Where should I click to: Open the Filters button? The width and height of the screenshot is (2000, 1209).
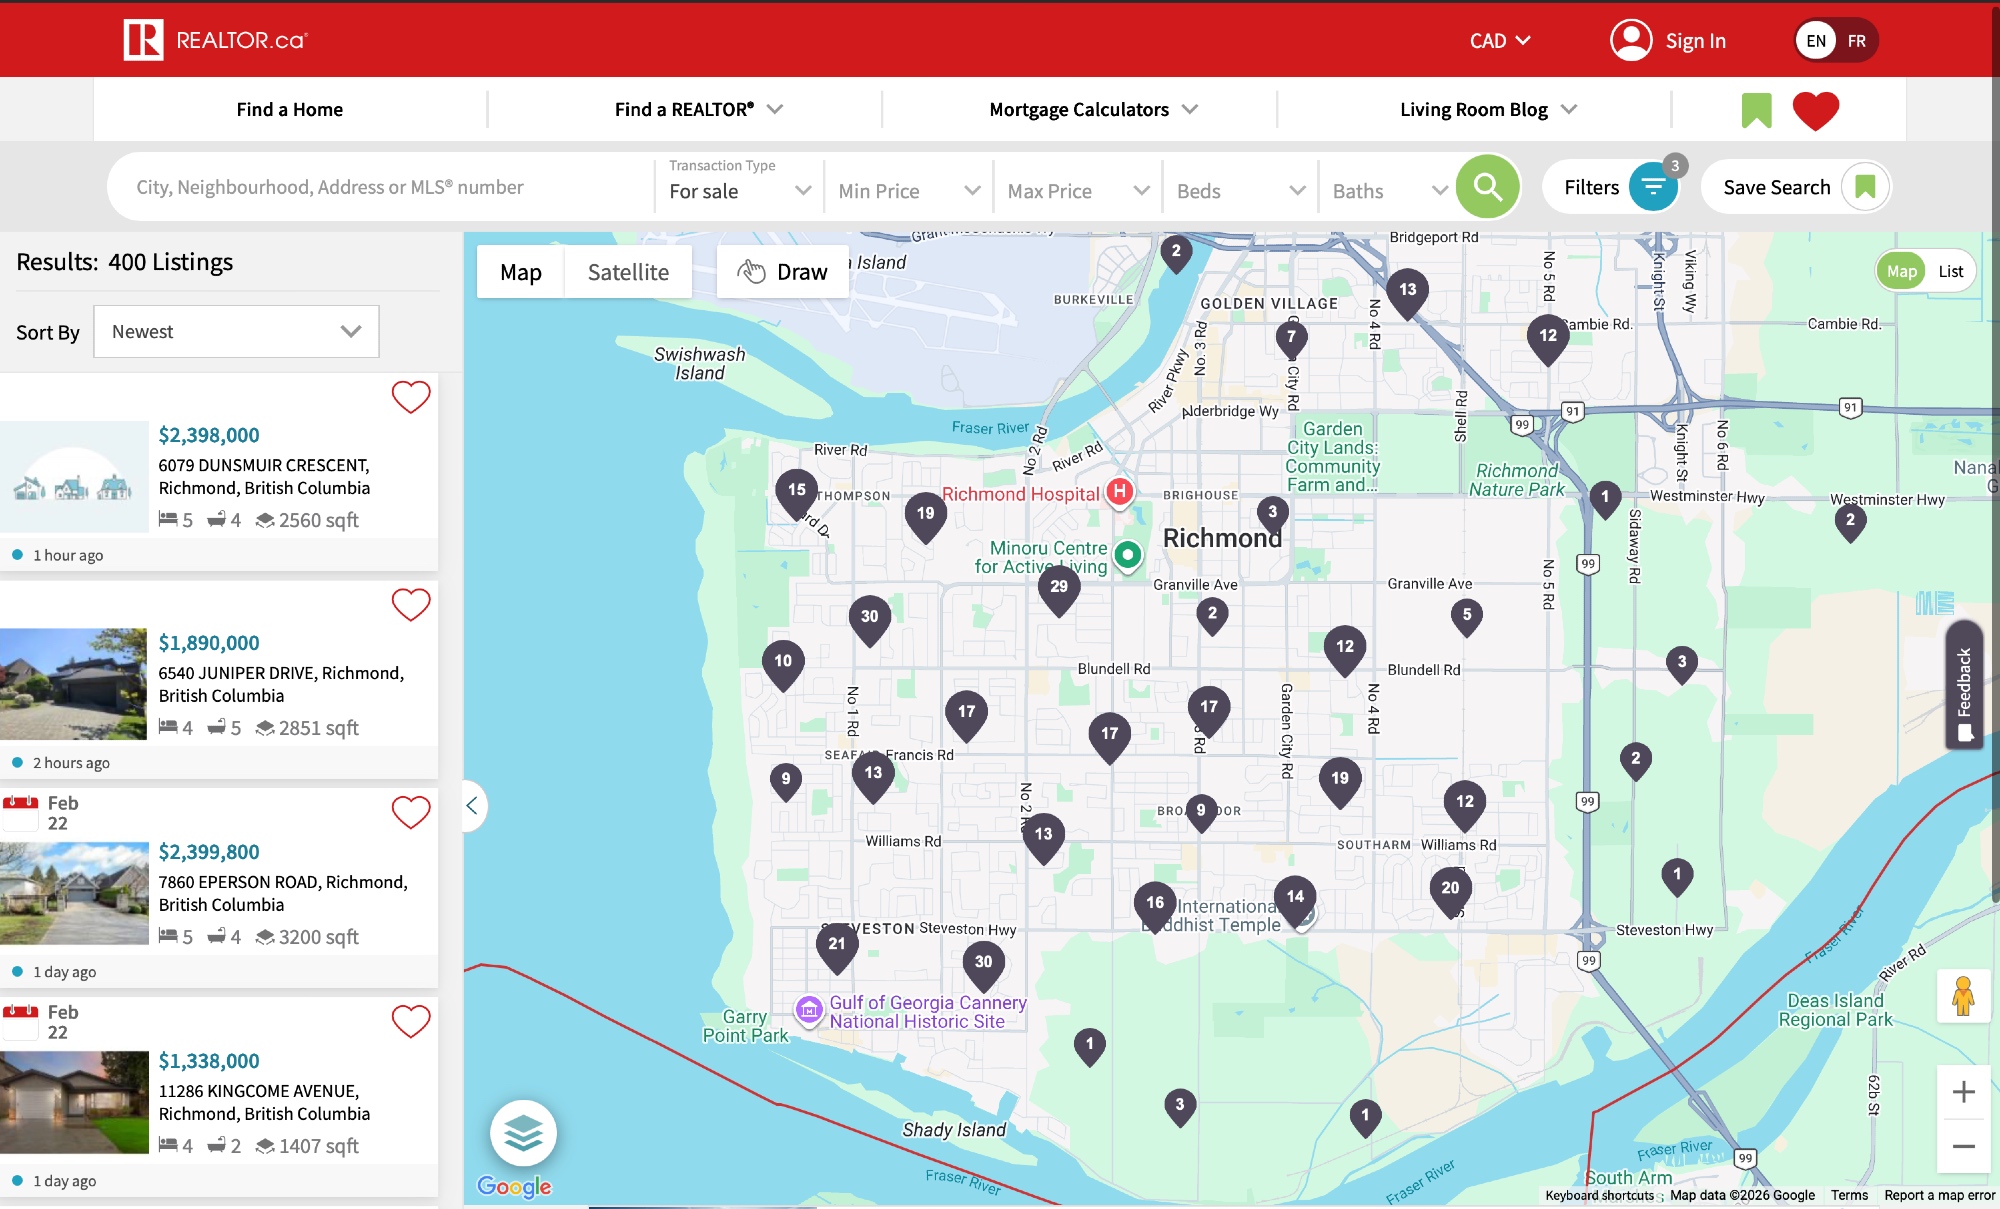tap(1612, 187)
